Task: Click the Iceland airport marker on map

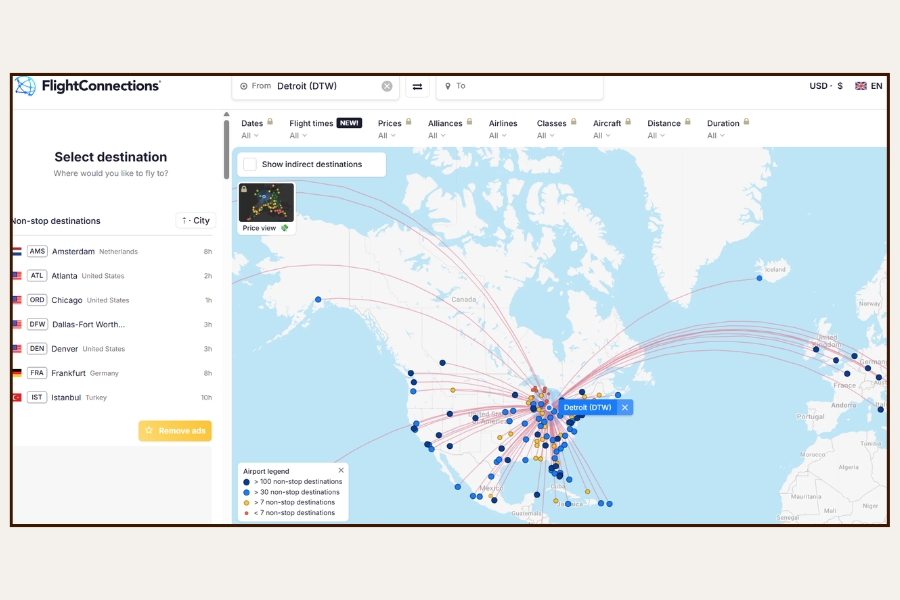Action: tap(759, 278)
